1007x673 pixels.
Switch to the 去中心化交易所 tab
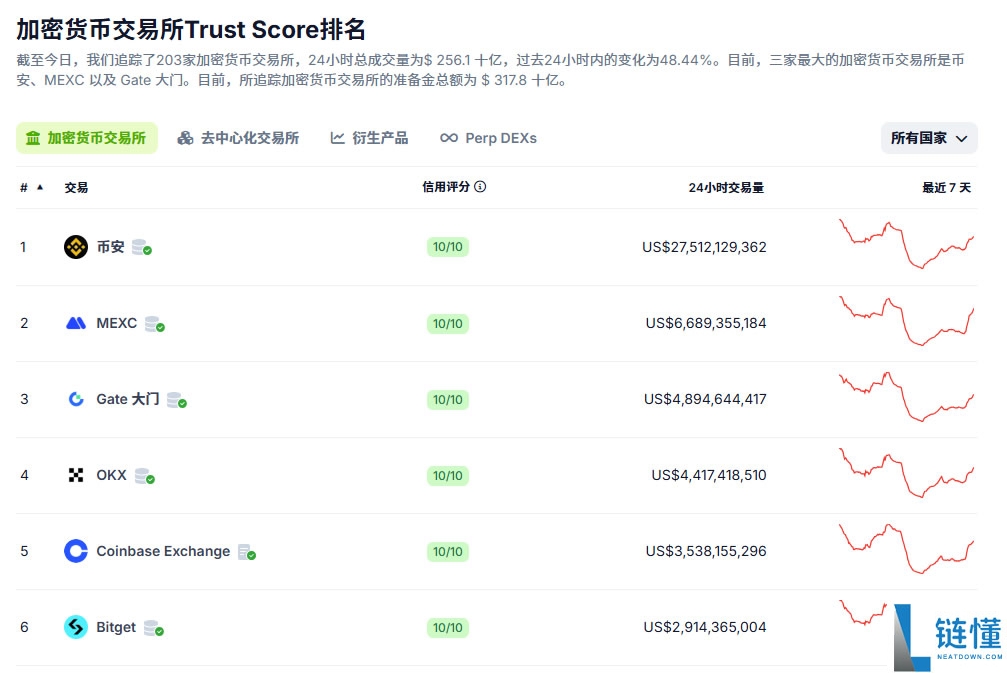pos(238,138)
